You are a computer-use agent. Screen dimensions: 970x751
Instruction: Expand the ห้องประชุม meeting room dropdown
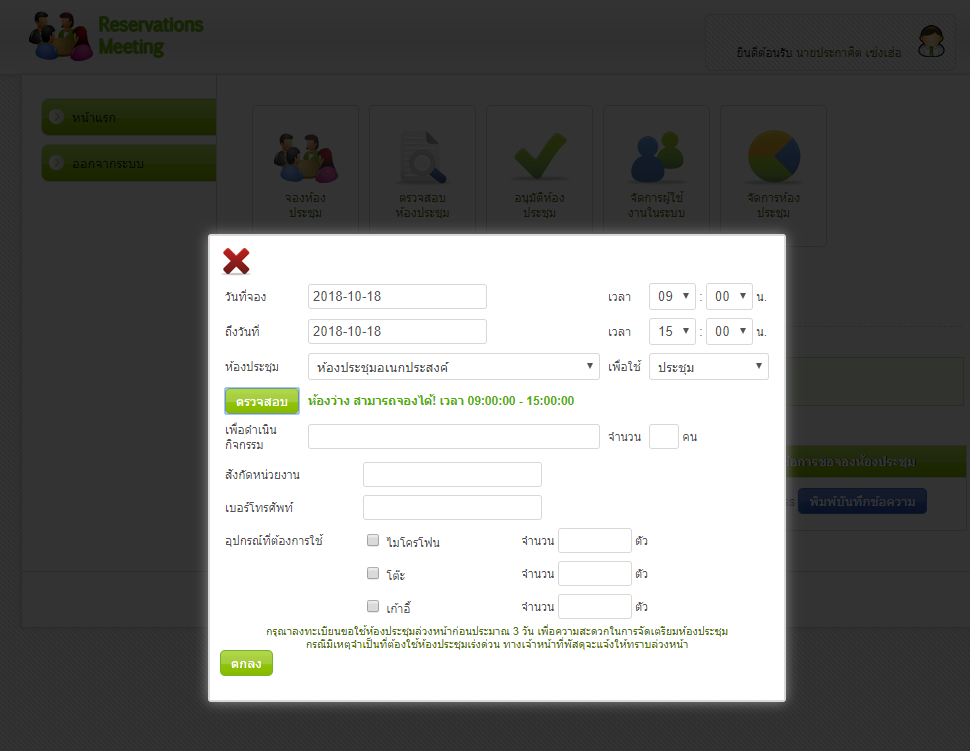453,366
